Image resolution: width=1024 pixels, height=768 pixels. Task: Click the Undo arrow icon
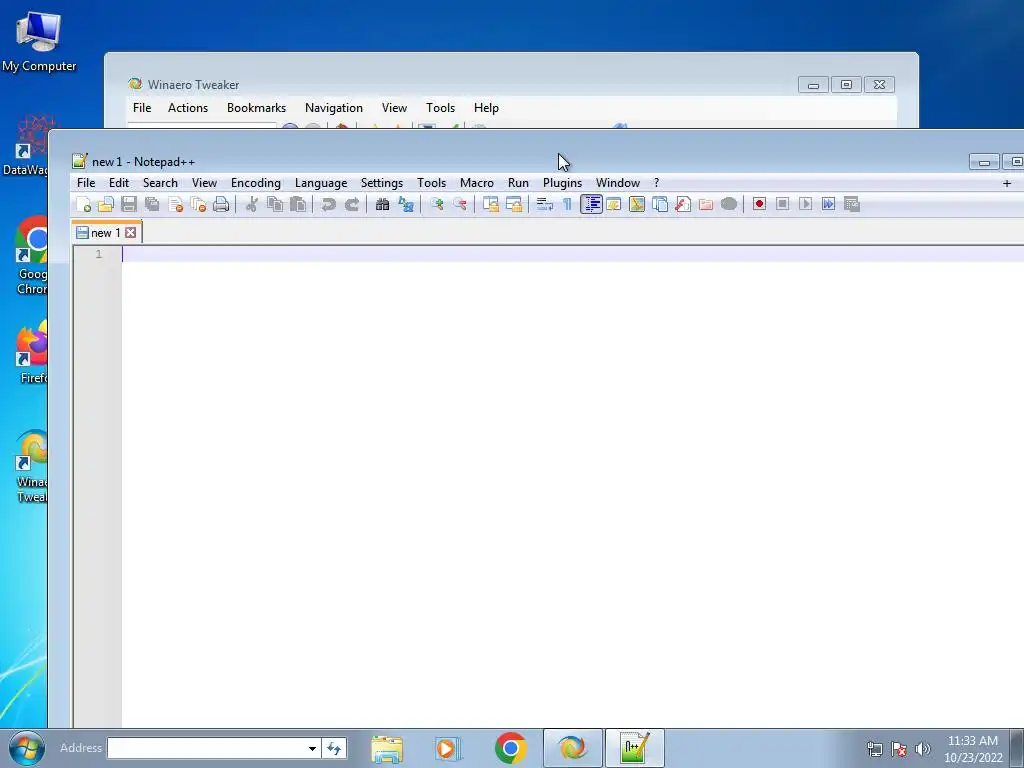tap(328, 204)
